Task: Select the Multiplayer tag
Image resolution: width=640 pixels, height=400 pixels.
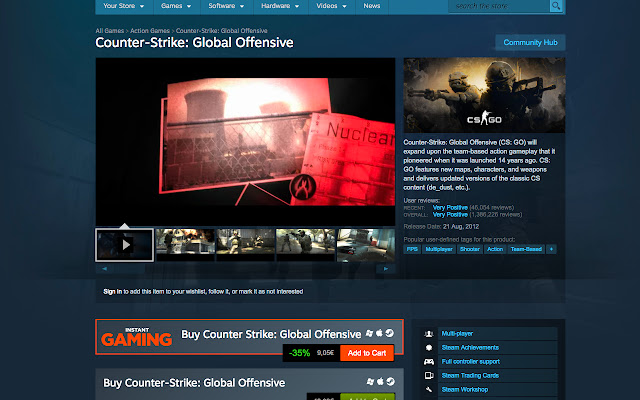Action: 439,249
